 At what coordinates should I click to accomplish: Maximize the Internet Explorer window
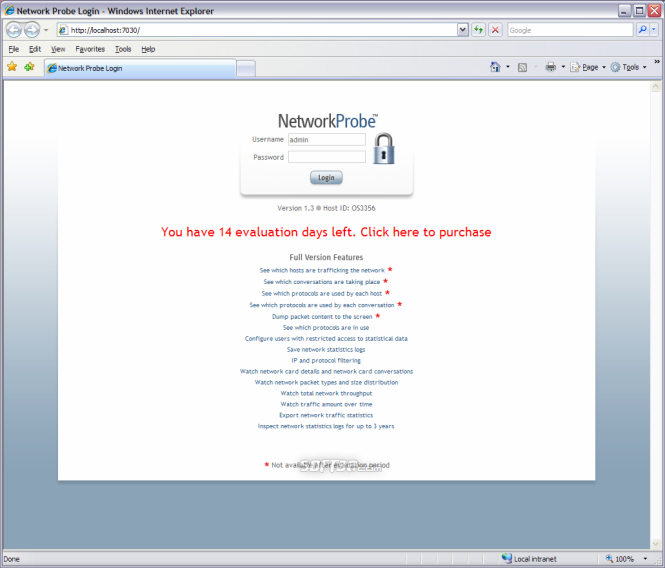click(x=639, y=11)
